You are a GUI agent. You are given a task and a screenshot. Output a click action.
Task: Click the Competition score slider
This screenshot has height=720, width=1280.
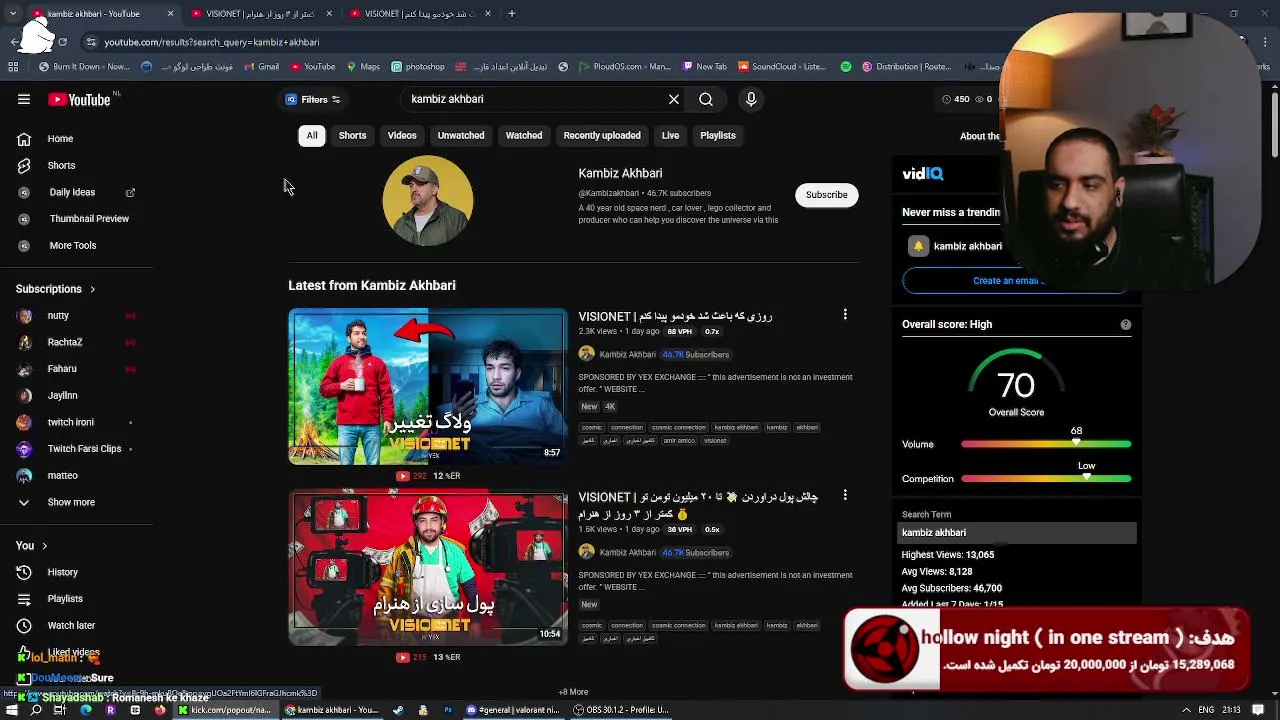pos(1046,479)
